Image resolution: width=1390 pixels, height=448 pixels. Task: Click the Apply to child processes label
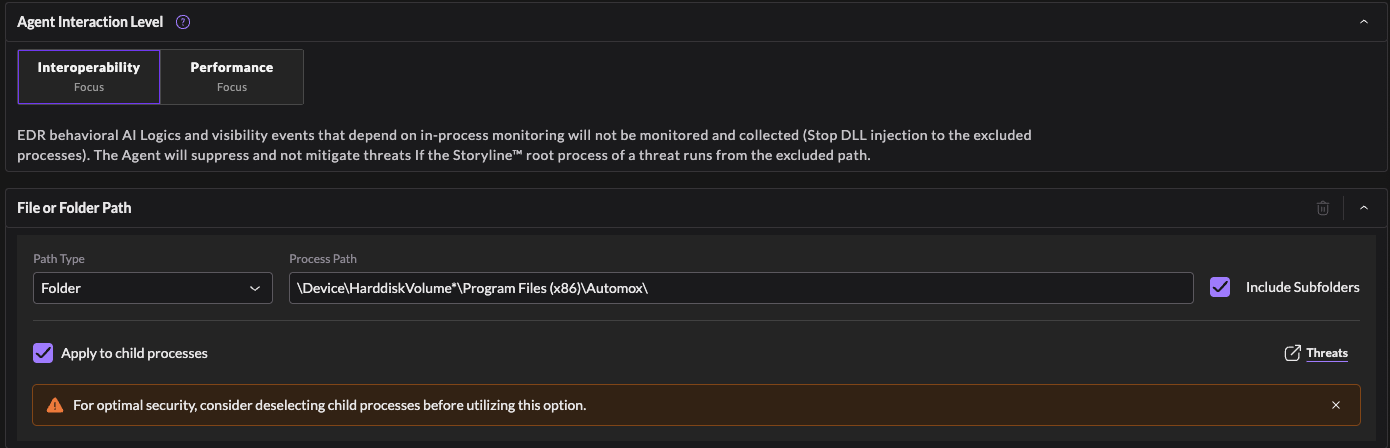point(134,353)
